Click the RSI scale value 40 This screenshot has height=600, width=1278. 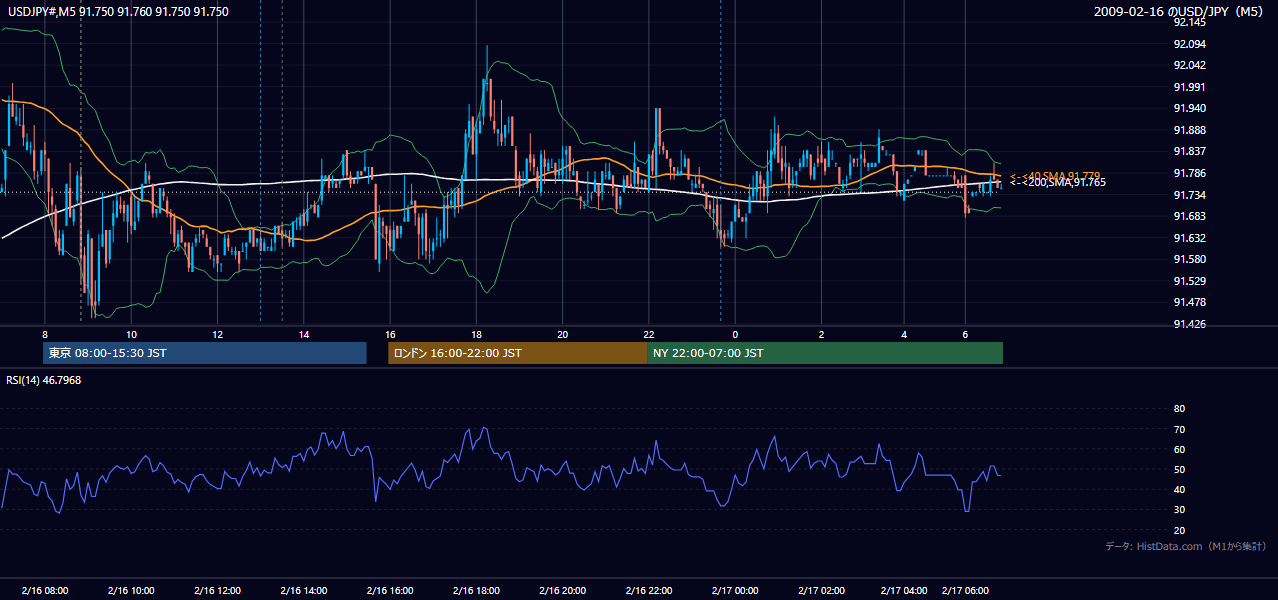coord(1179,489)
